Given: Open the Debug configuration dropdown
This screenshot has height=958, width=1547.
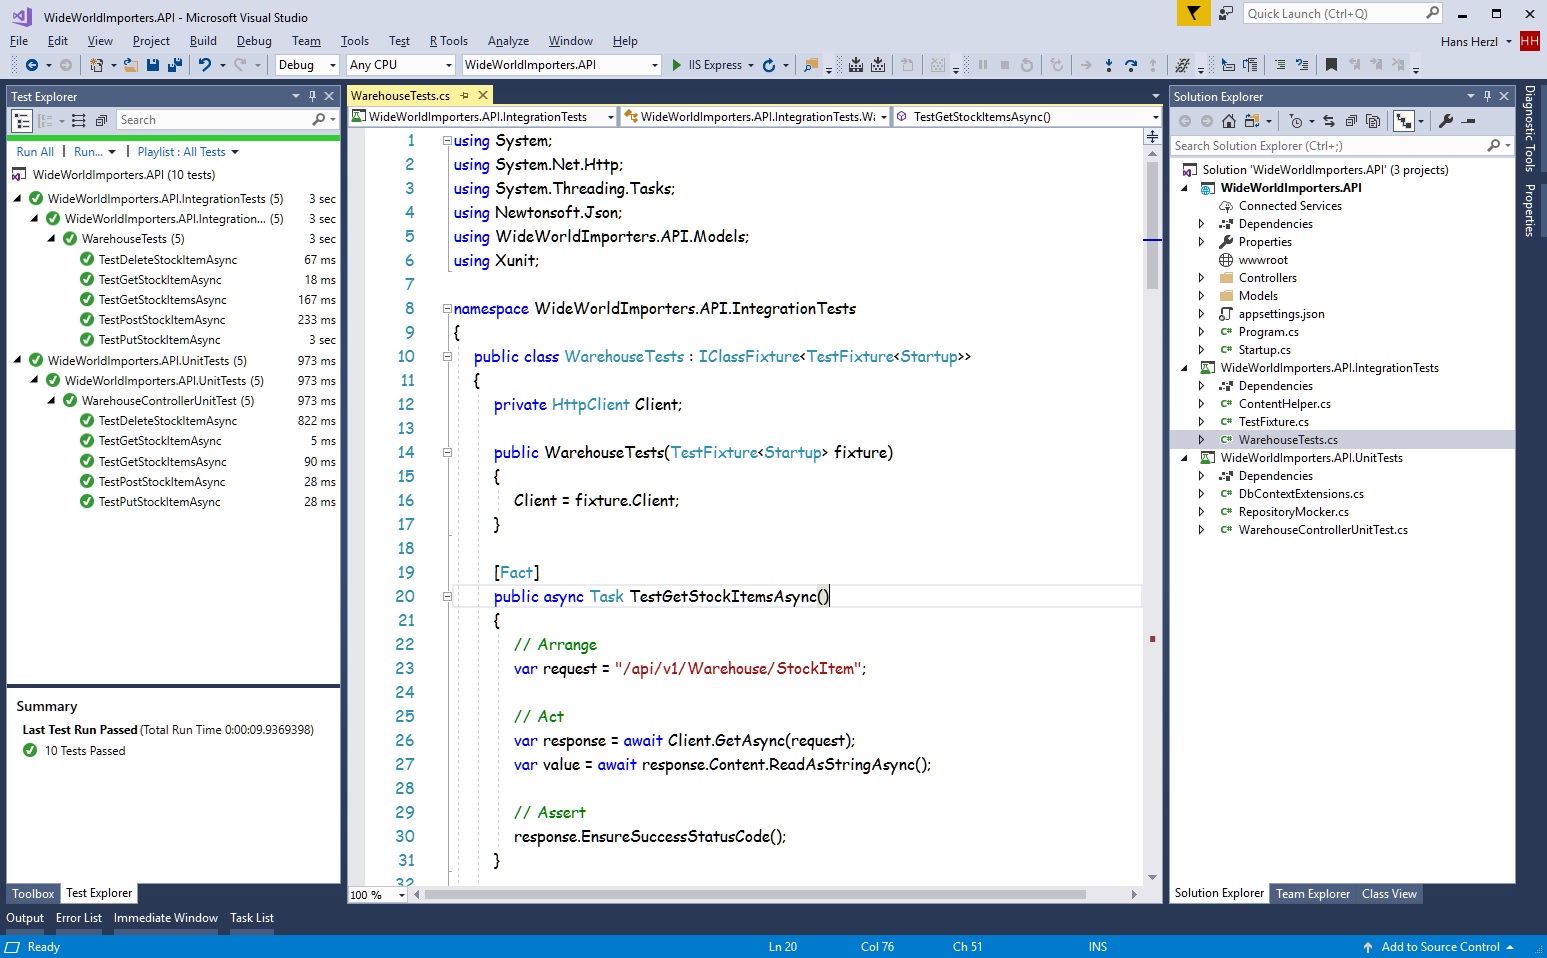Looking at the screenshot, I should [x=307, y=65].
